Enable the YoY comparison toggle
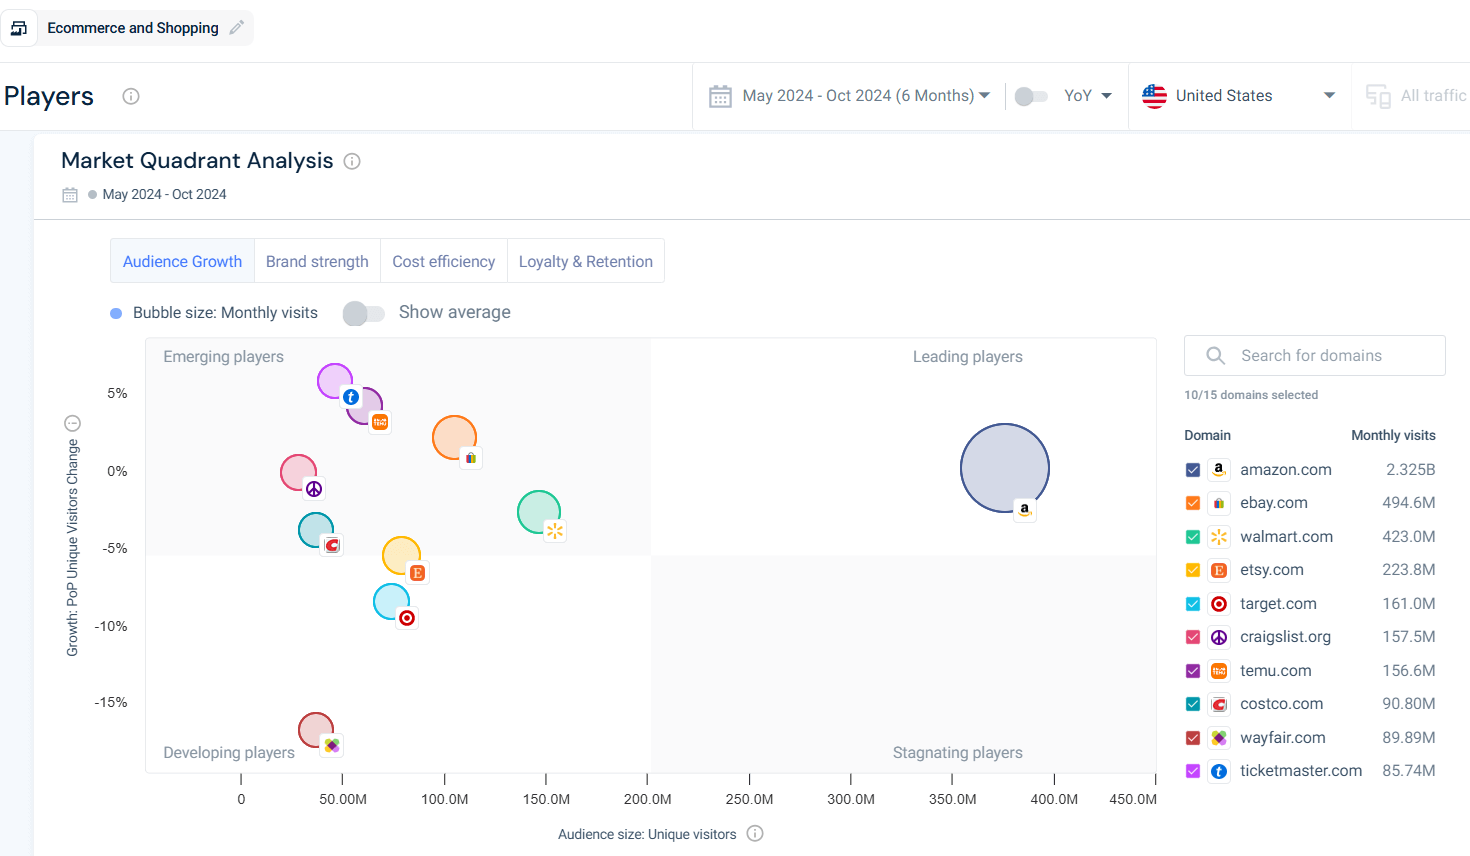Screen dimensions: 1470x856 (1031, 96)
